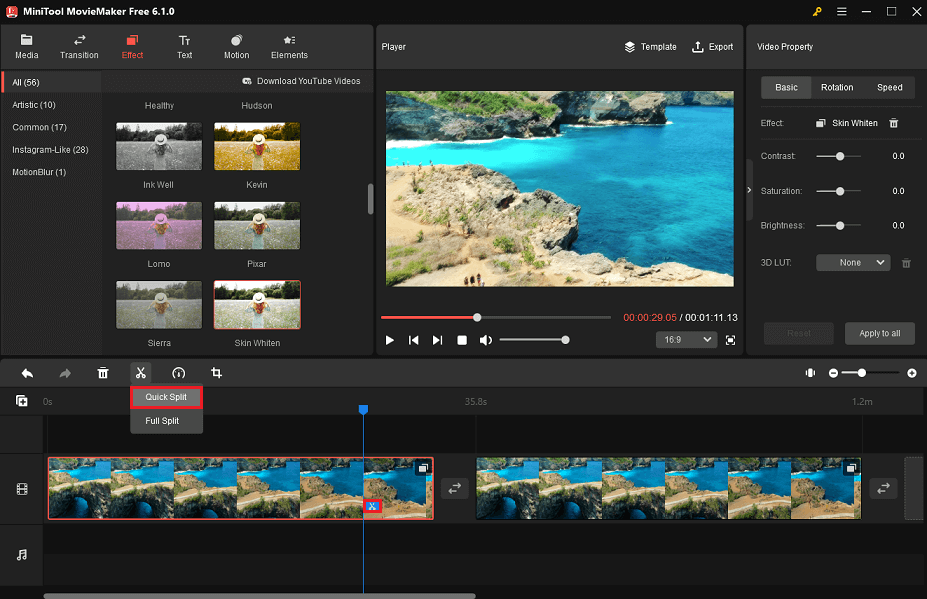Select the second video clip
The height and width of the screenshot is (599, 927).
[x=669, y=488]
